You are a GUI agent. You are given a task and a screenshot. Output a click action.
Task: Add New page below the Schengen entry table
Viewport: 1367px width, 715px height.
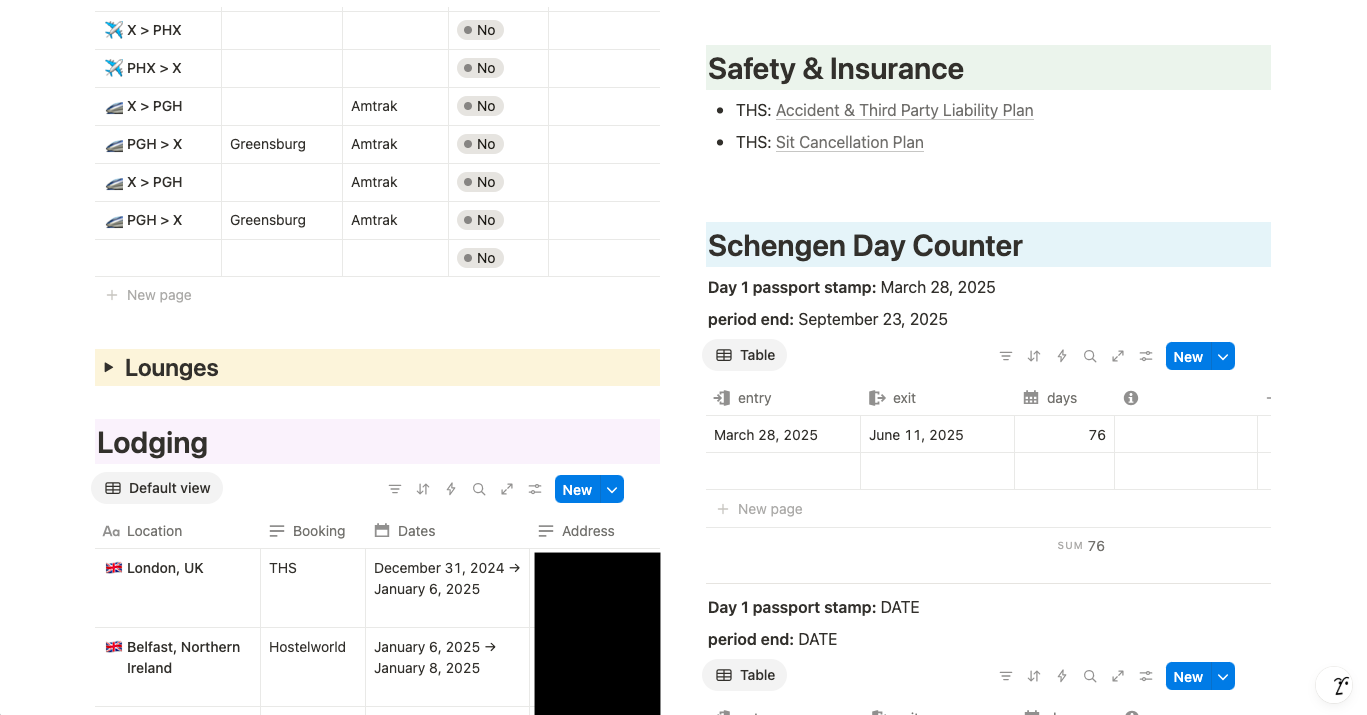[760, 509]
